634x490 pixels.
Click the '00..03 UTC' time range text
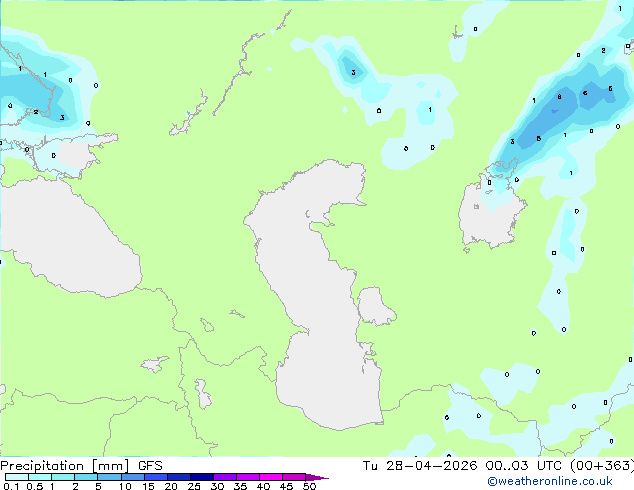pyautogui.click(x=524, y=466)
